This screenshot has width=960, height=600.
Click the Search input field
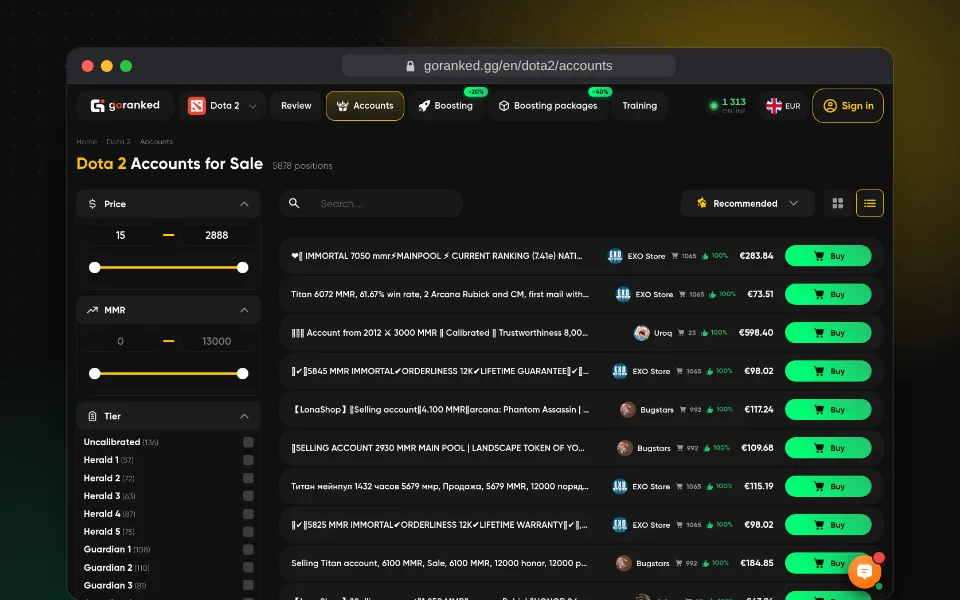coord(371,203)
